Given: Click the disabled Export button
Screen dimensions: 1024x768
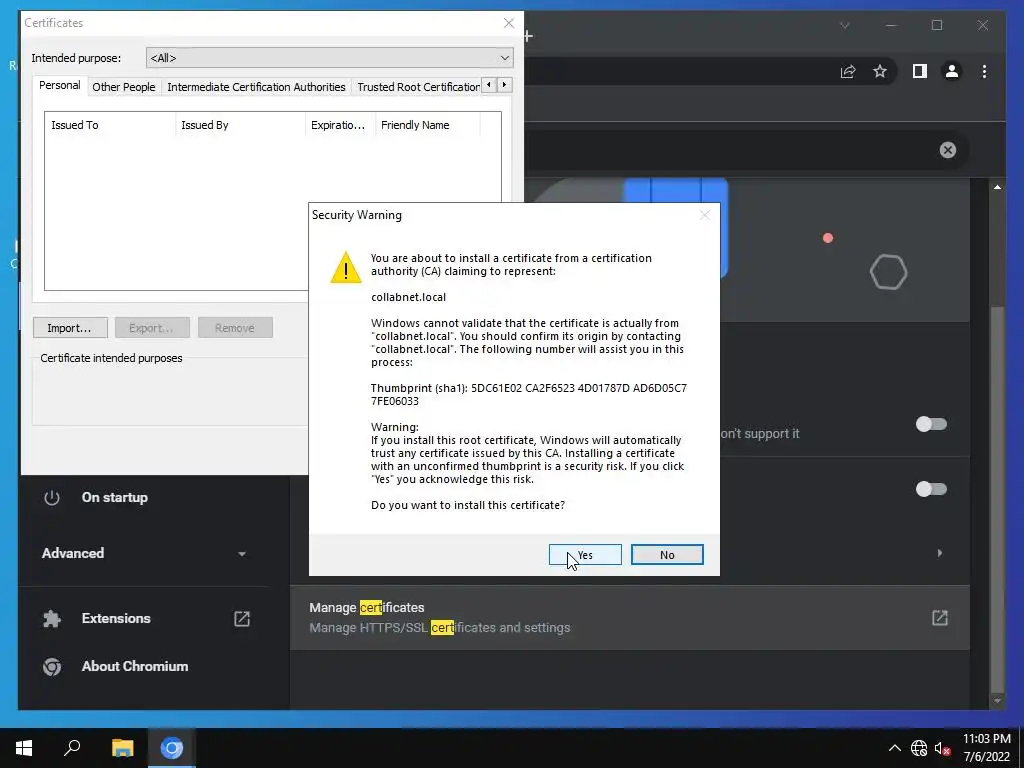Looking at the screenshot, I should tap(152, 328).
